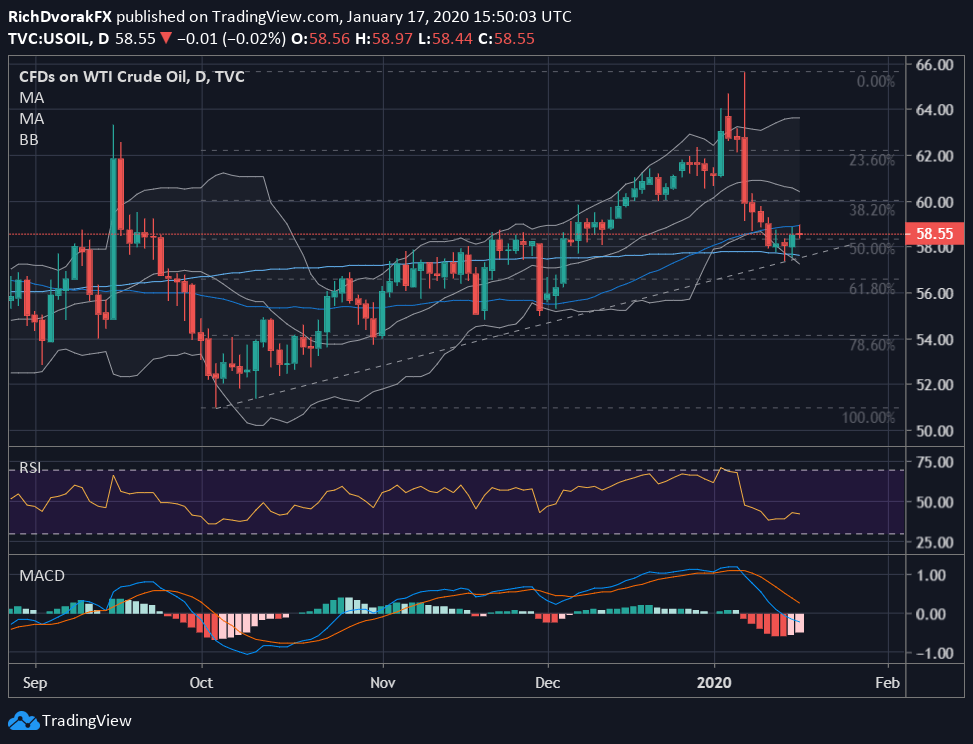Click the 54.00 price axis value
Screen dimensions: 973x744
point(935,339)
